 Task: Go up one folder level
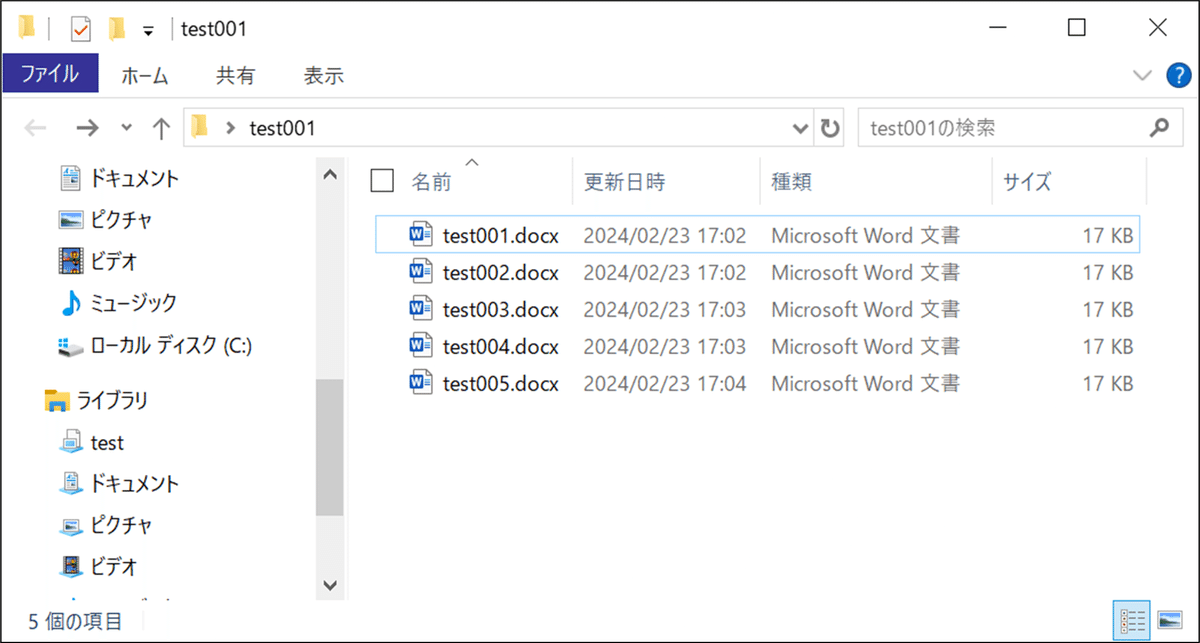point(161,128)
